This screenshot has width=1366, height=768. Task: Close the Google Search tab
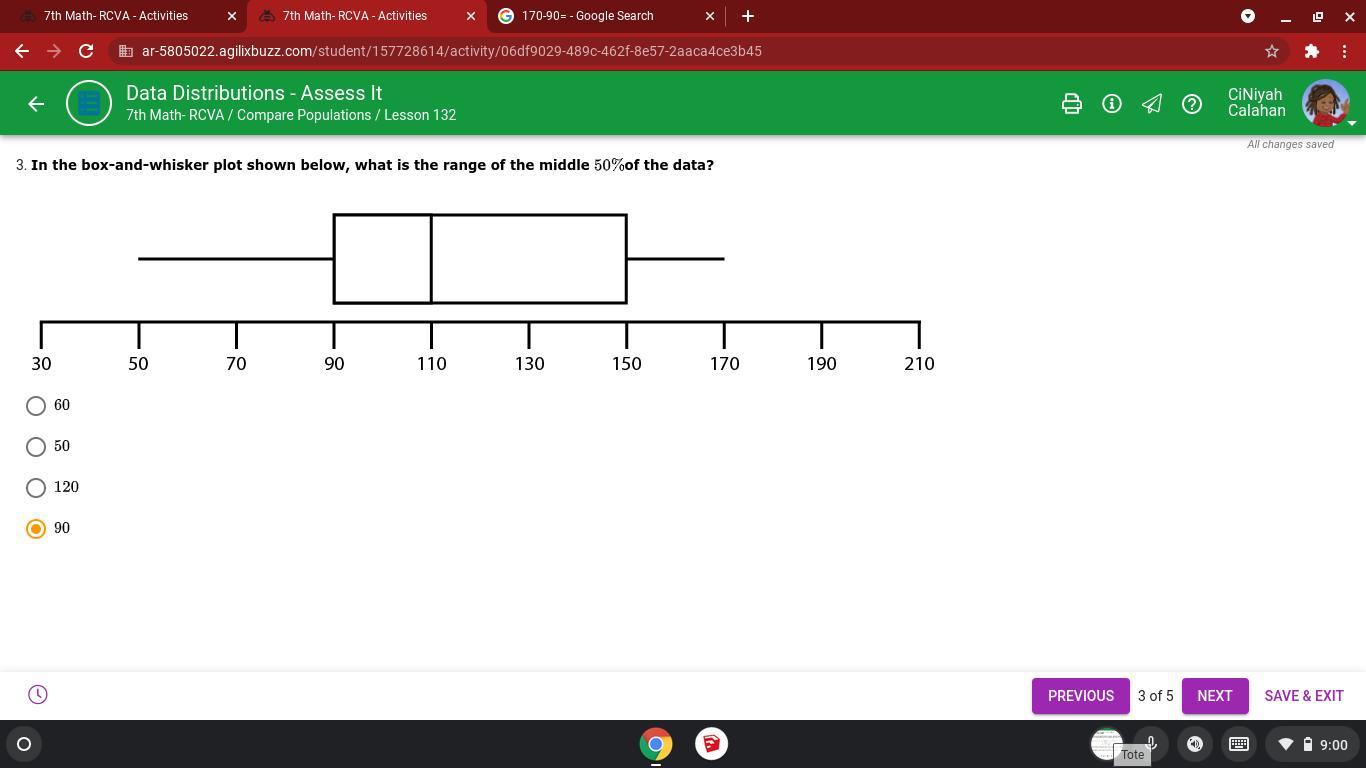pos(710,16)
